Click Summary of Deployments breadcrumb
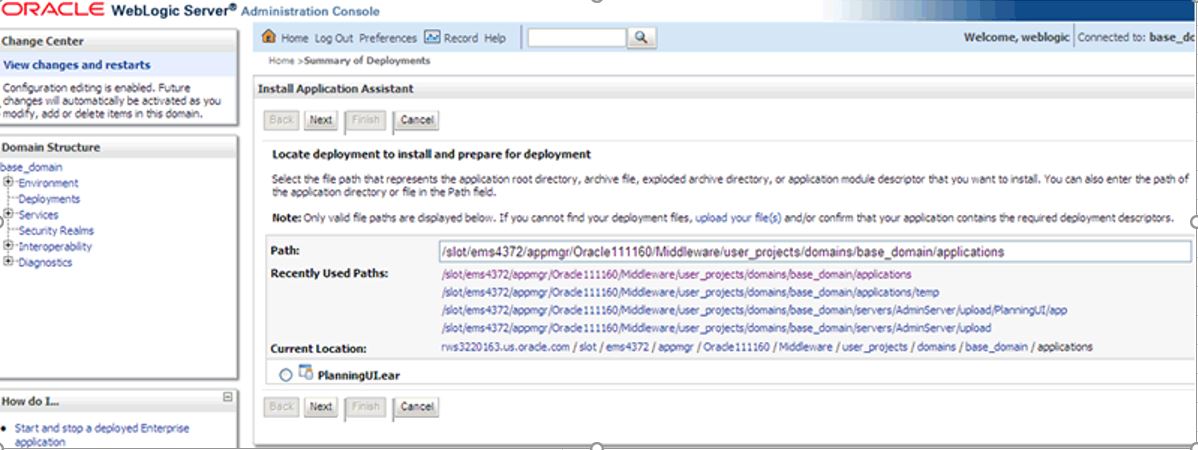This screenshot has height=450, width=1198. pos(367,61)
